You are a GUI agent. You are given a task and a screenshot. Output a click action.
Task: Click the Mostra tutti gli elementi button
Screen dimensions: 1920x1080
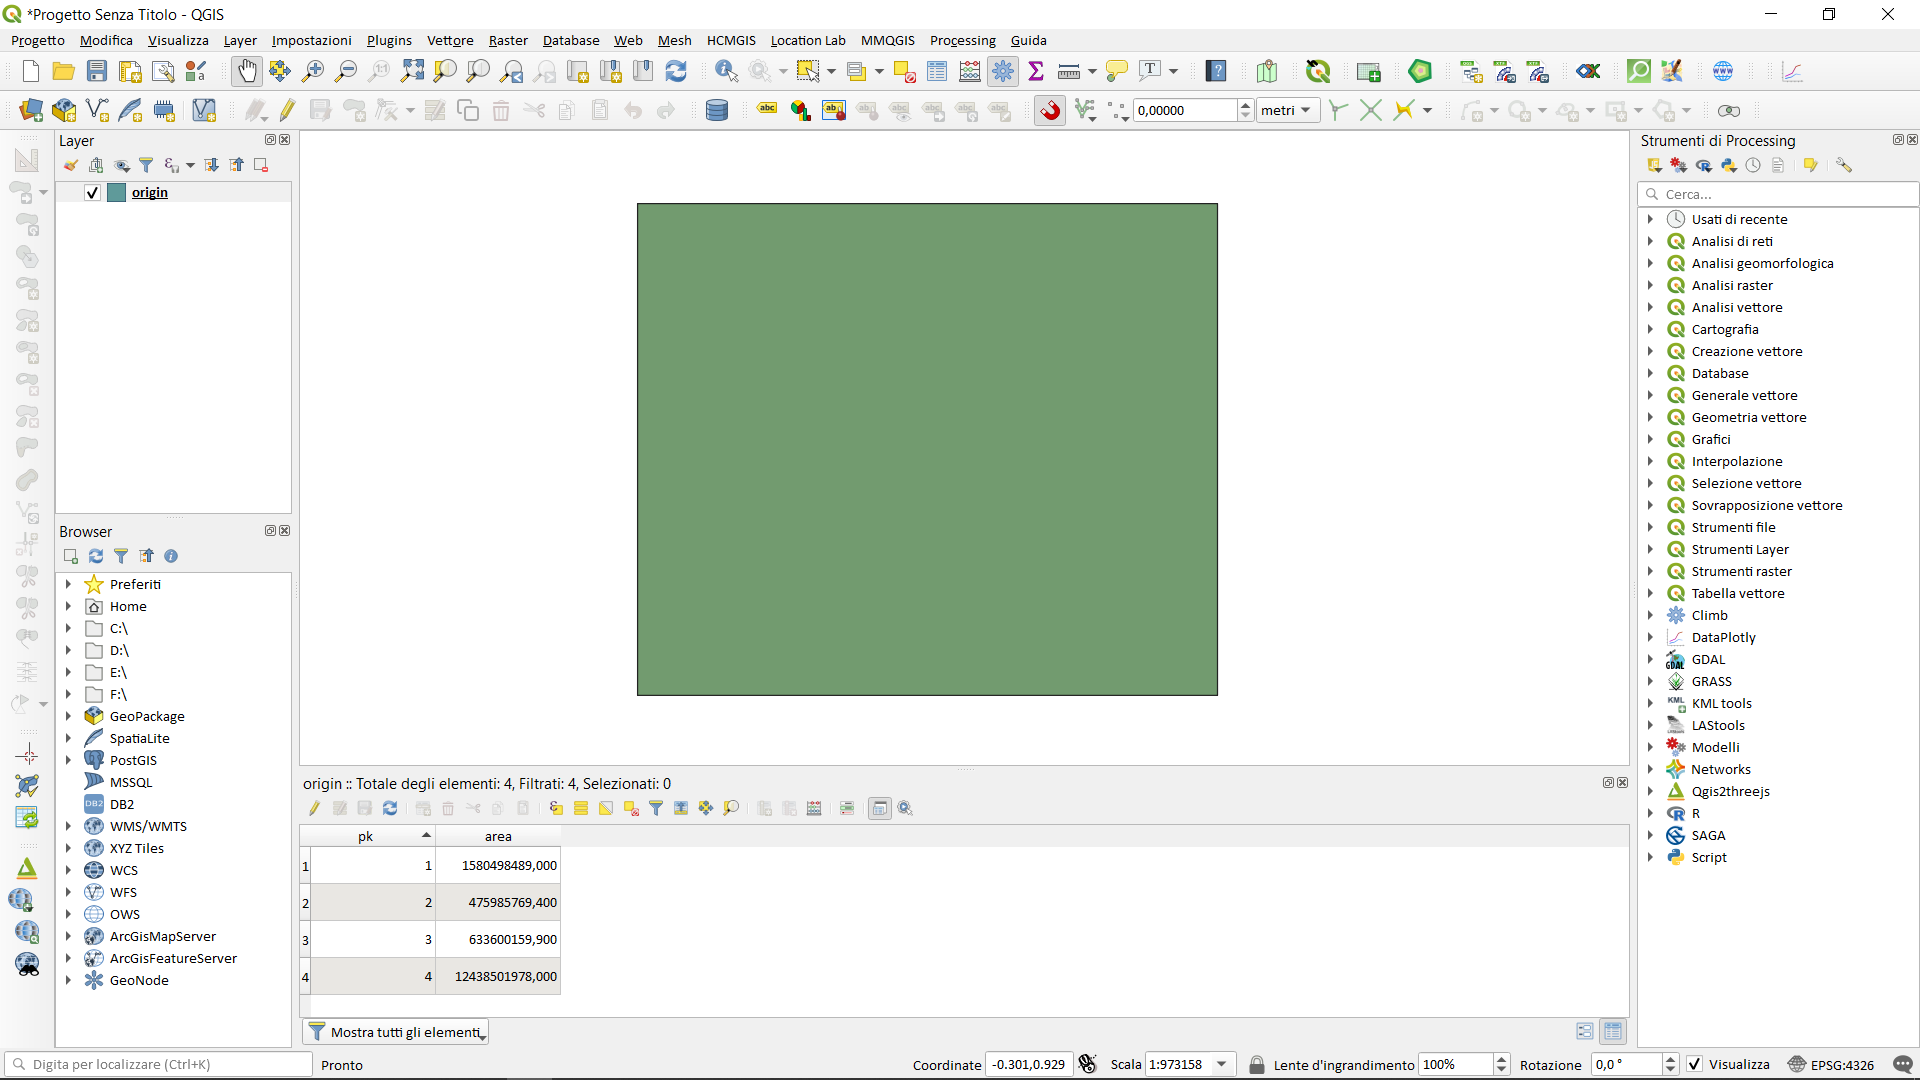pos(396,1032)
